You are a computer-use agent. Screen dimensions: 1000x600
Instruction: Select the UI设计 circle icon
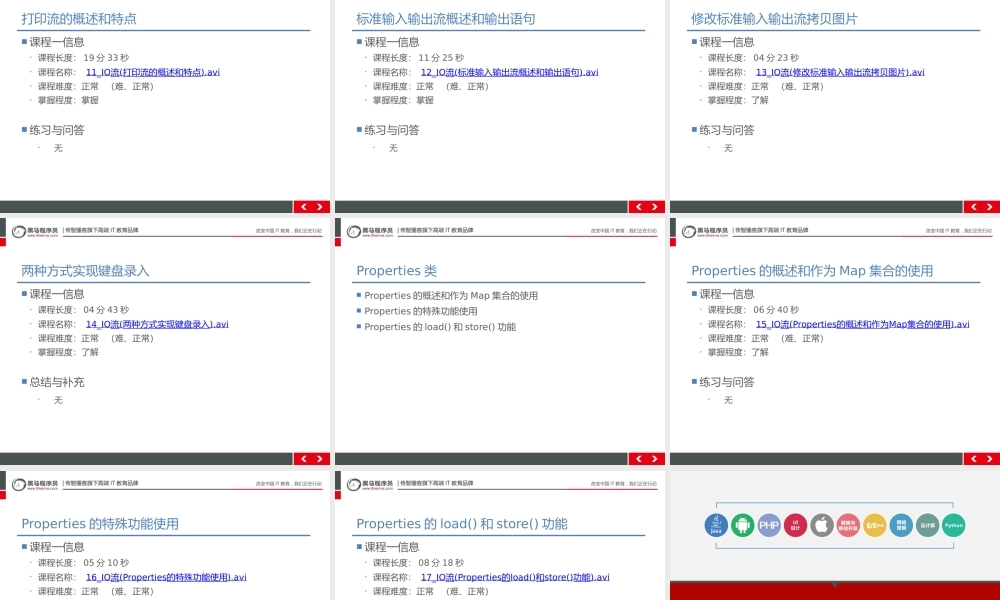coord(795,524)
